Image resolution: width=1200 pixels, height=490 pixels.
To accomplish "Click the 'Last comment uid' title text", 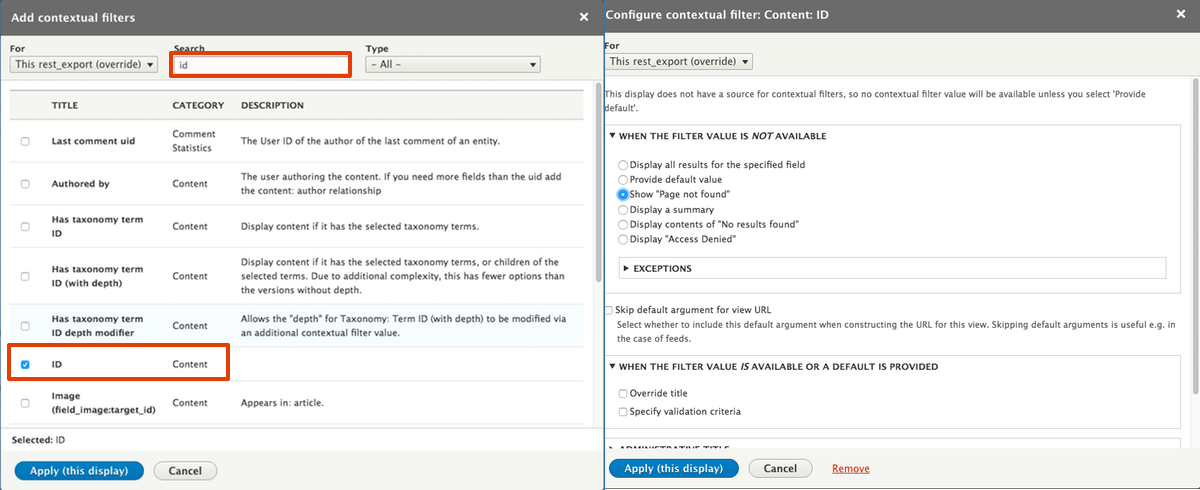I will (x=93, y=141).
